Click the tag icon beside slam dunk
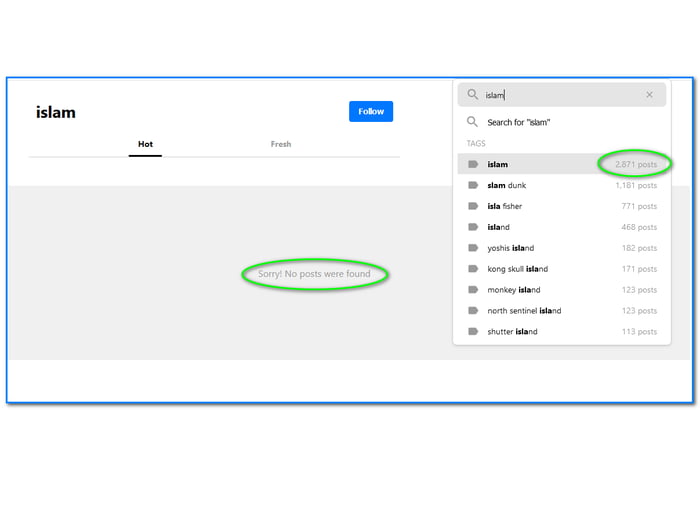Screen dimensions: 700x505 pos(473,185)
